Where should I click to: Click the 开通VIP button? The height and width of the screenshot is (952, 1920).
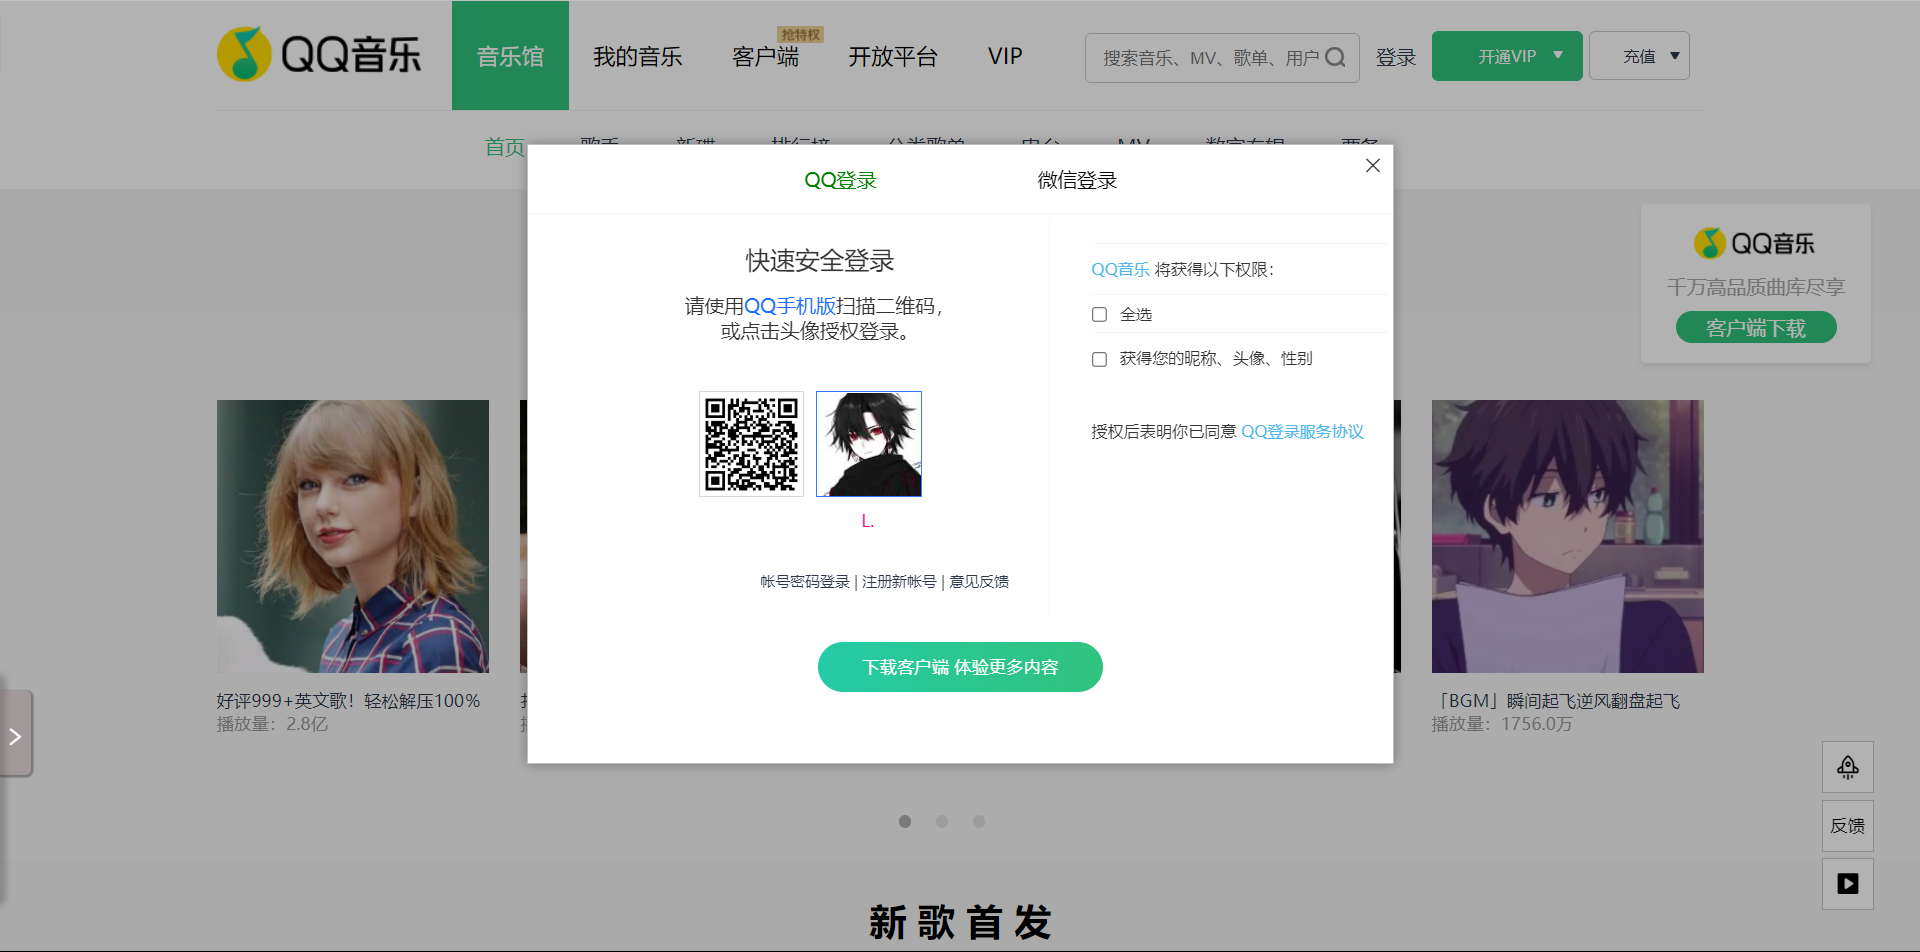(1507, 56)
